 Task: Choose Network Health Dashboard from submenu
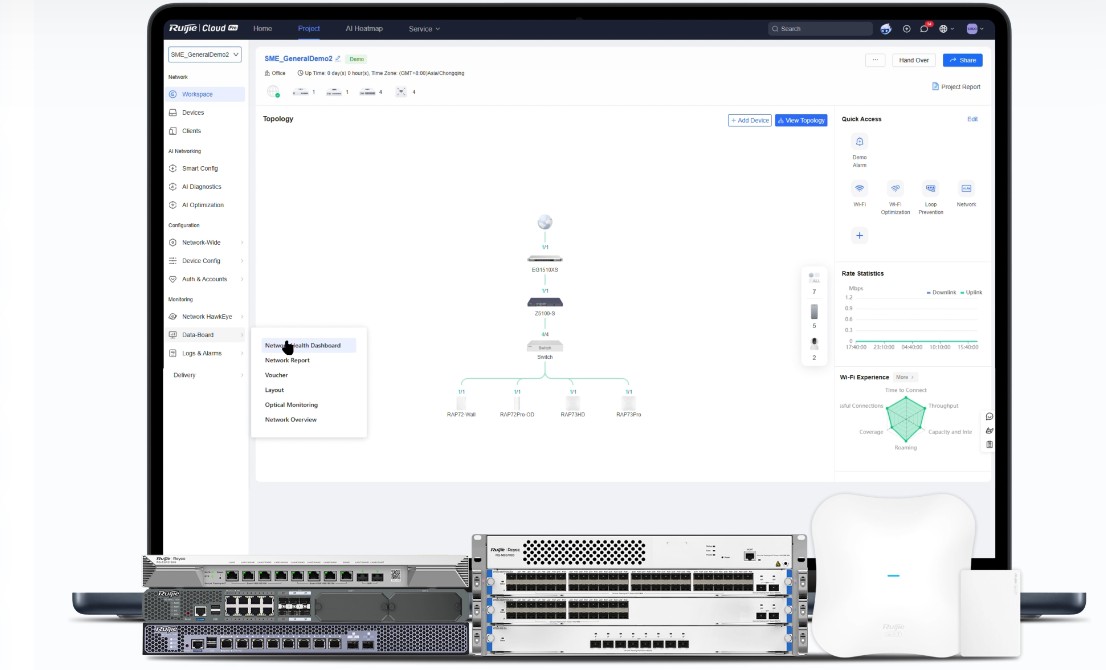coord(308,346)
